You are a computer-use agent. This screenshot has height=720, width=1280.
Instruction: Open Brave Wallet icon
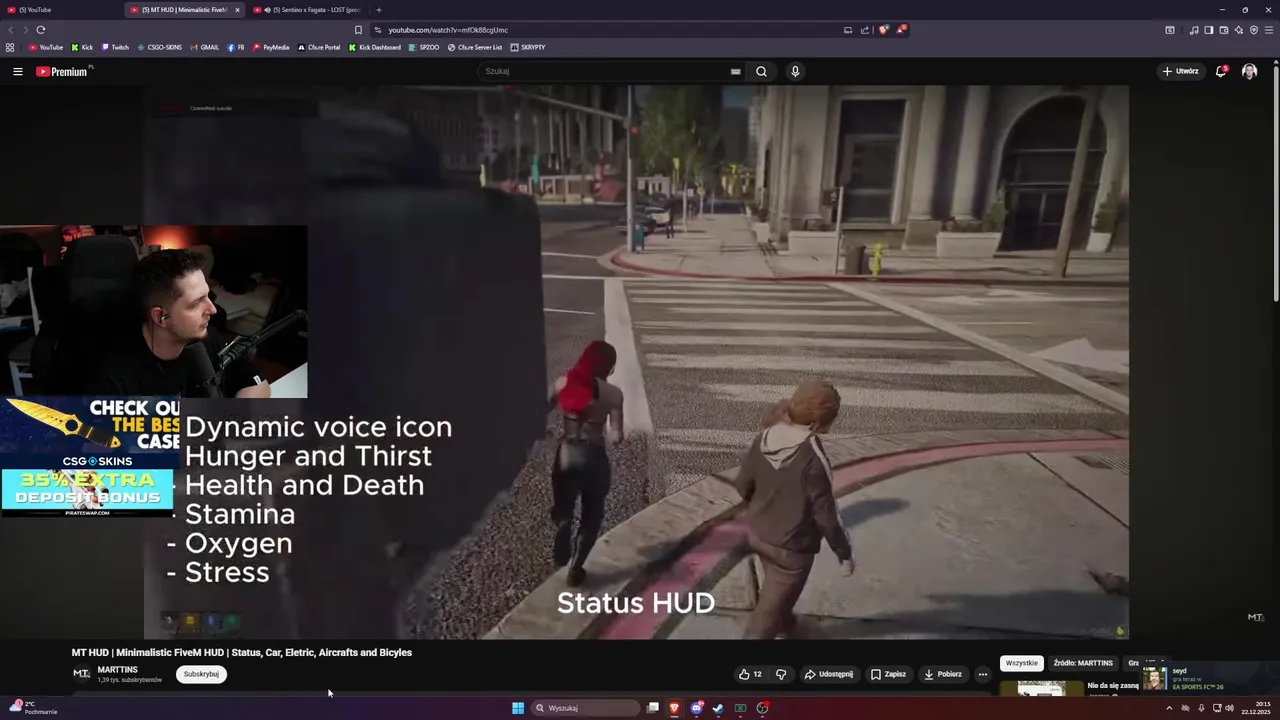pos(1224,30)
